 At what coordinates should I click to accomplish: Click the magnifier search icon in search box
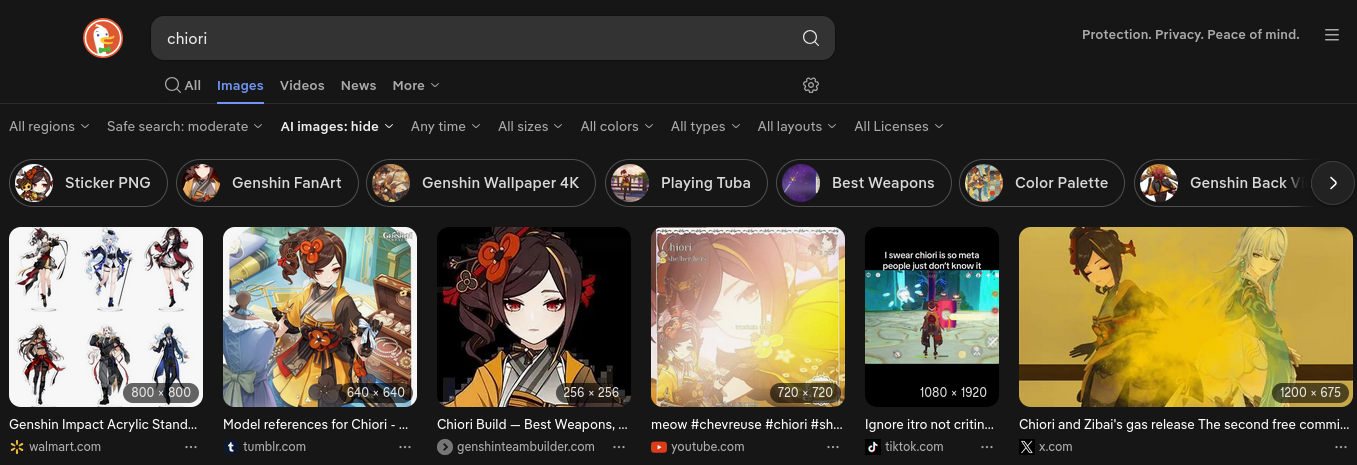[811, 38]
